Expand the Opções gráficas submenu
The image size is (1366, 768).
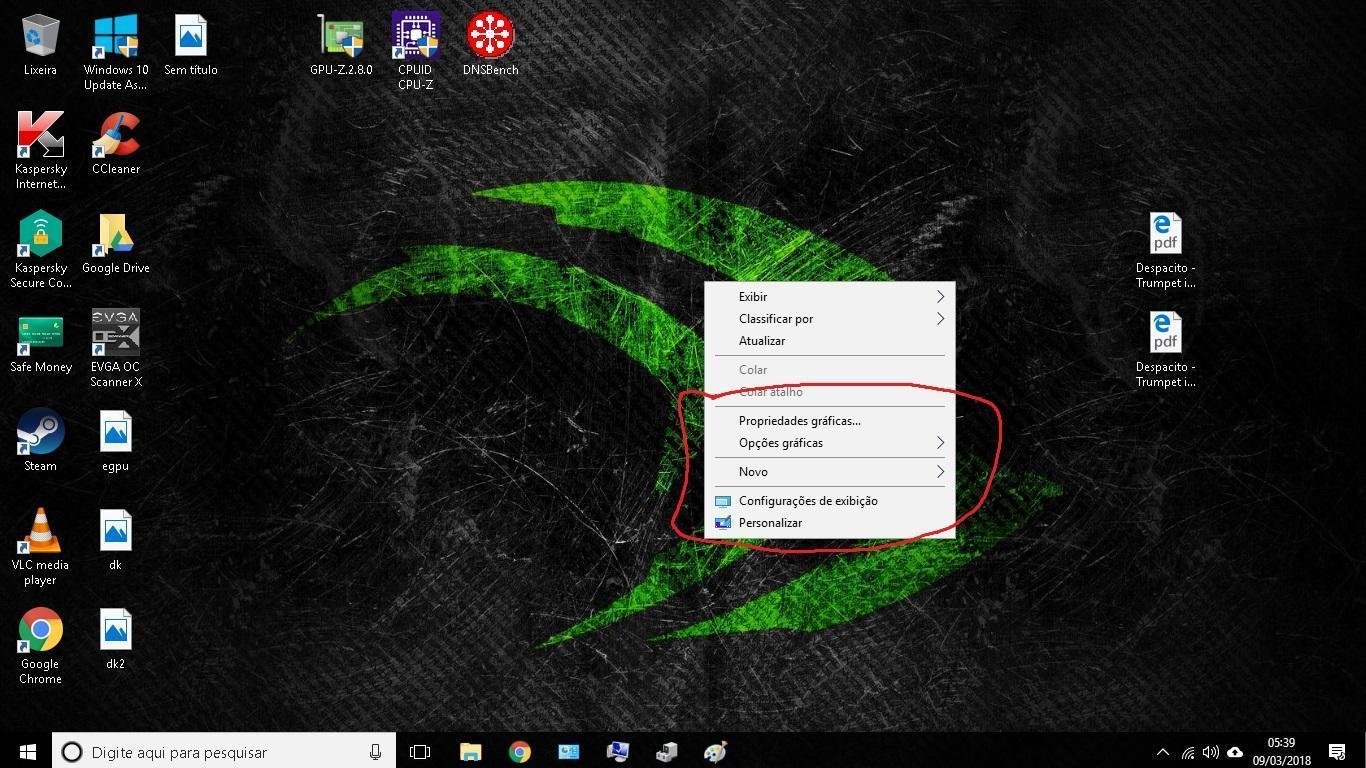click(x=830, y=443)
